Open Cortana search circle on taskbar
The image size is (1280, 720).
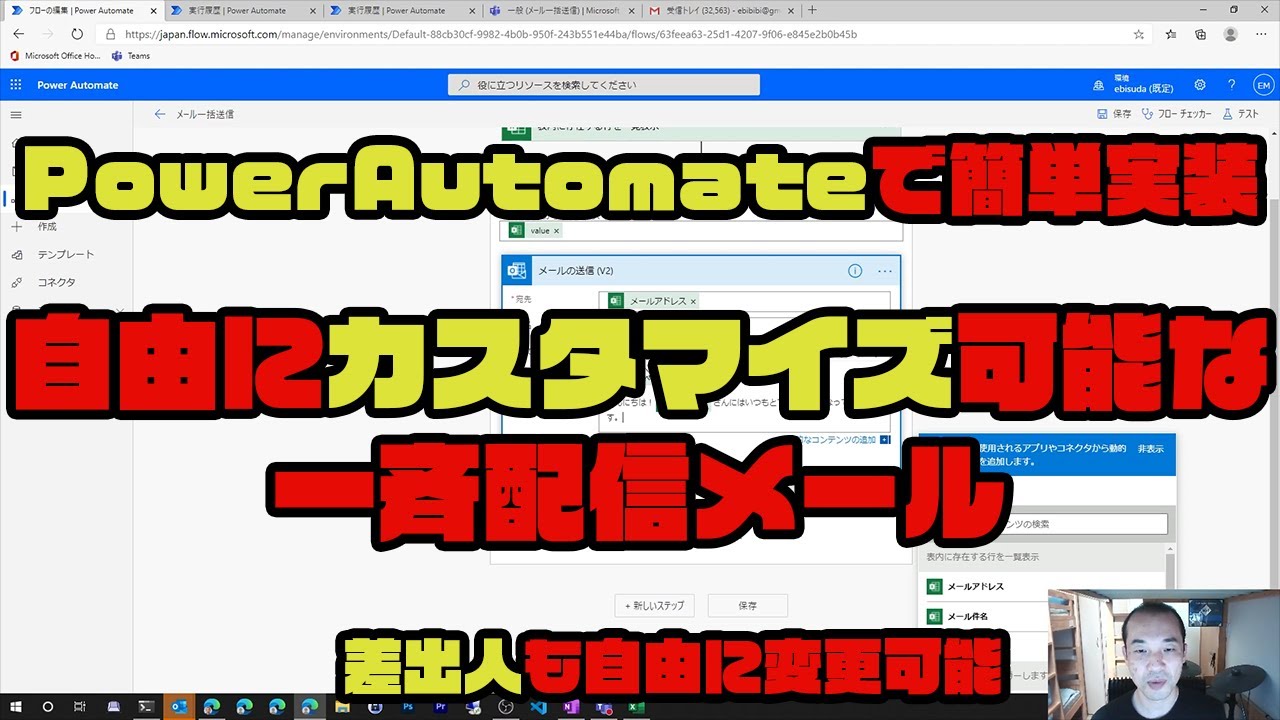[48, 706]
